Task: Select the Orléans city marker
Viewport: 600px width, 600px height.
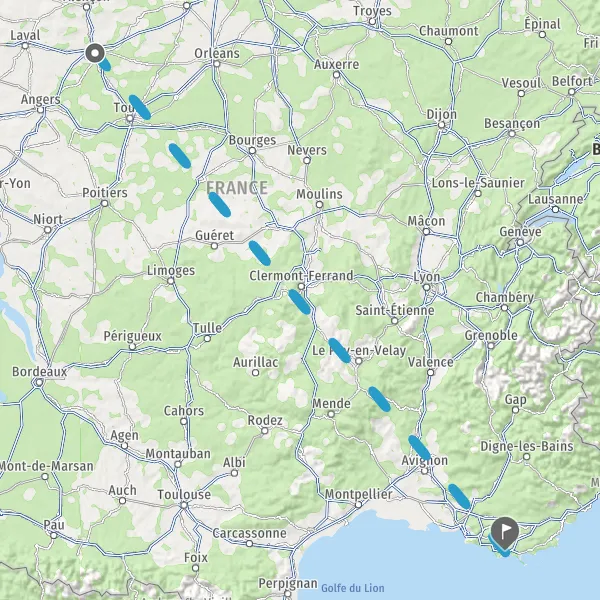Action: tap(217, 64)
